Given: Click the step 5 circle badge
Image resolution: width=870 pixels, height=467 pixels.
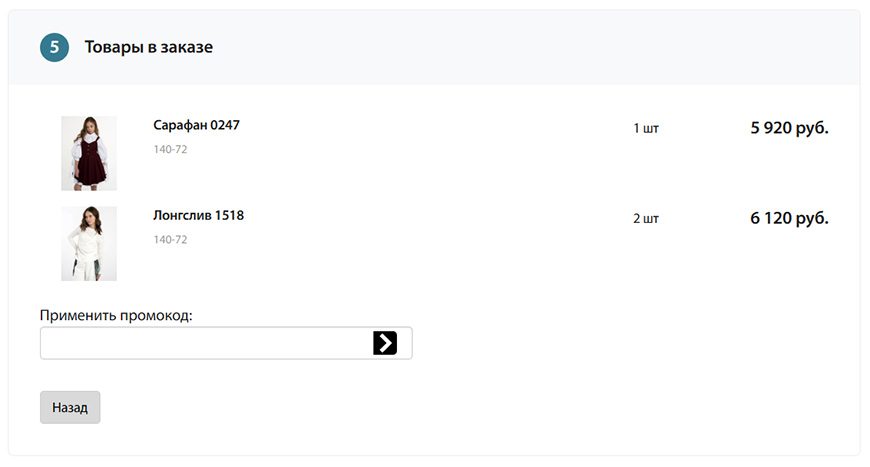Looking at the screenshot, I should (54, 47).
